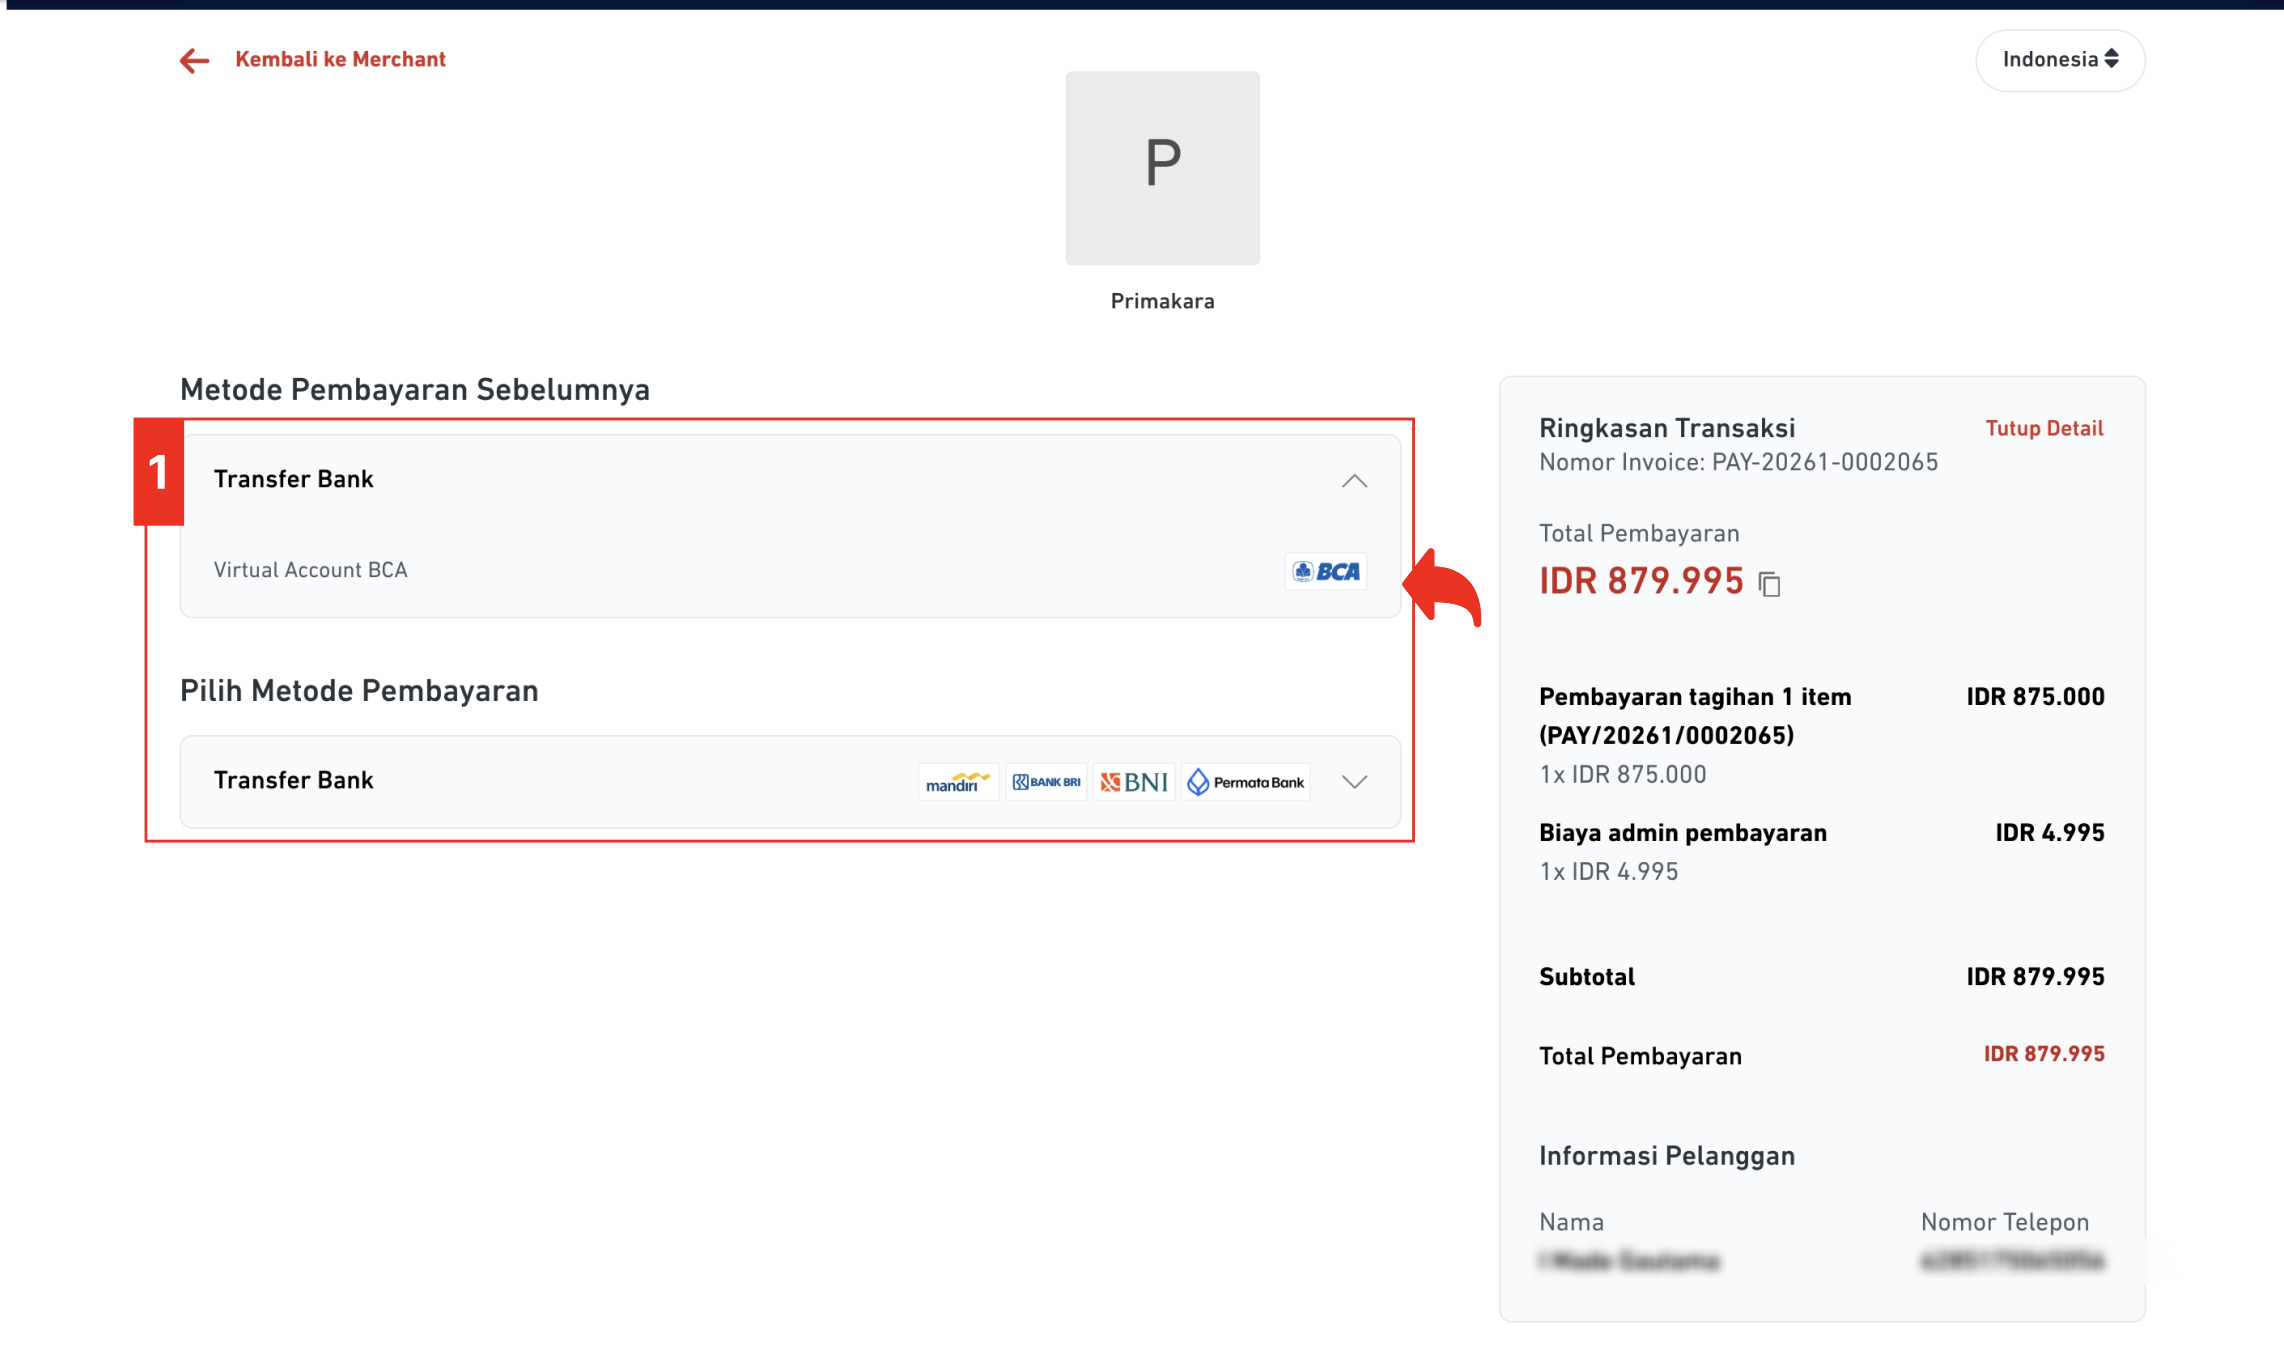The height and width of the screenshot is (1356, 2284).
Task: Click the Mandiri bank logo
Action: click(958, 782)
